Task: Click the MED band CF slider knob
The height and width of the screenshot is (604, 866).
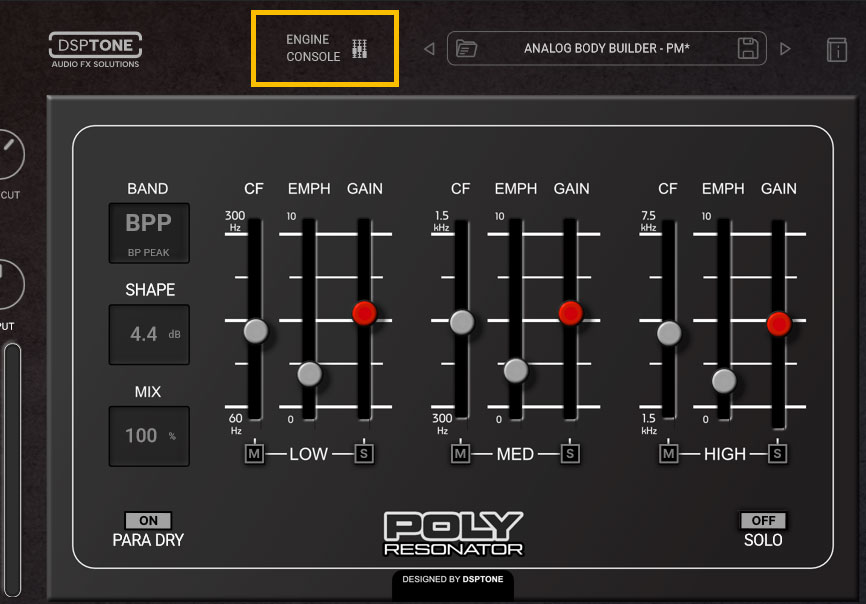Action: tap(462, 322)
